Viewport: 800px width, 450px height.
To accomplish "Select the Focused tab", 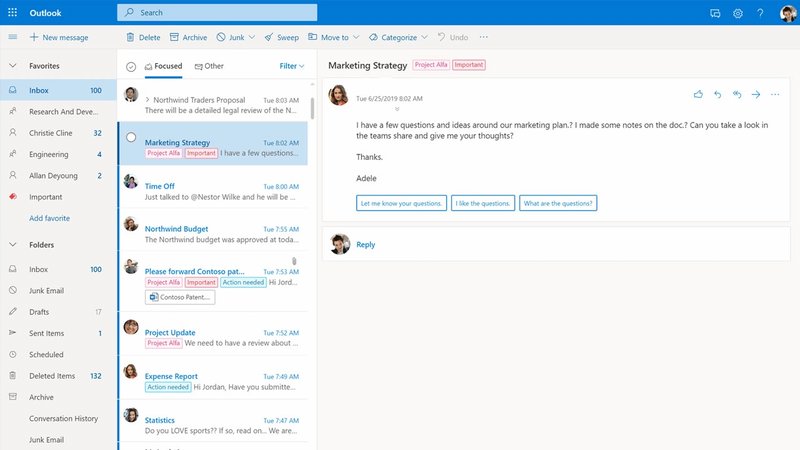I will pyautogui.click(x=163, y=66).
